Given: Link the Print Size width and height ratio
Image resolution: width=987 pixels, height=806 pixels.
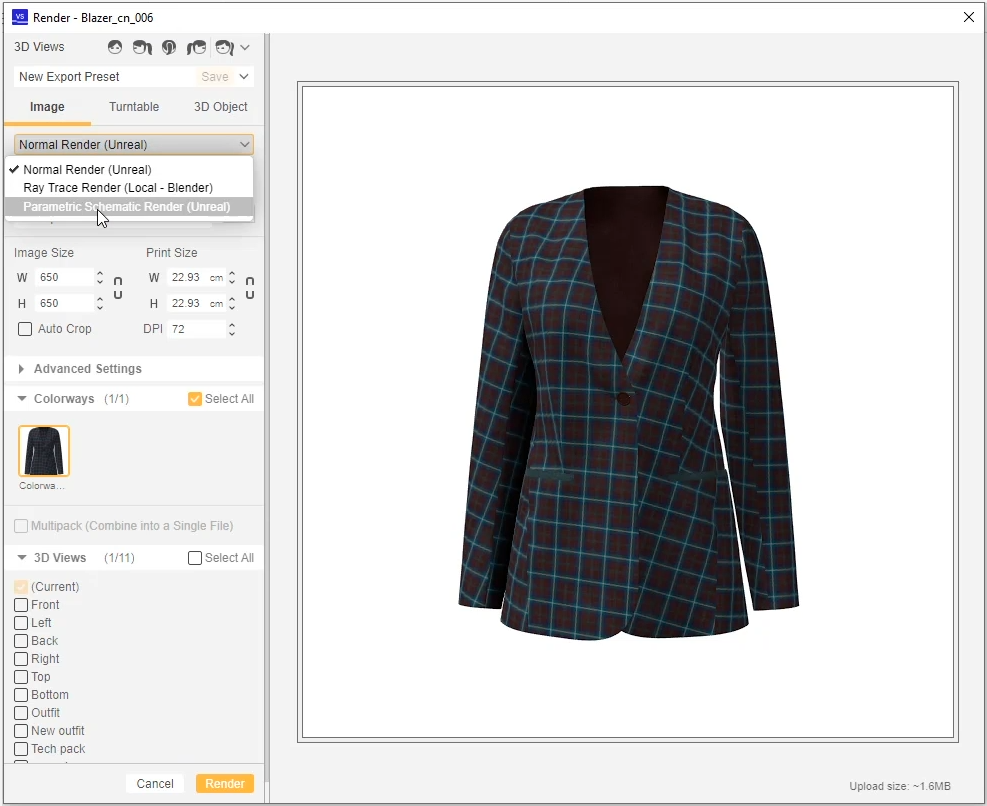Looking at the screenshot, I should pyautogui.click(x=249, y=290).
